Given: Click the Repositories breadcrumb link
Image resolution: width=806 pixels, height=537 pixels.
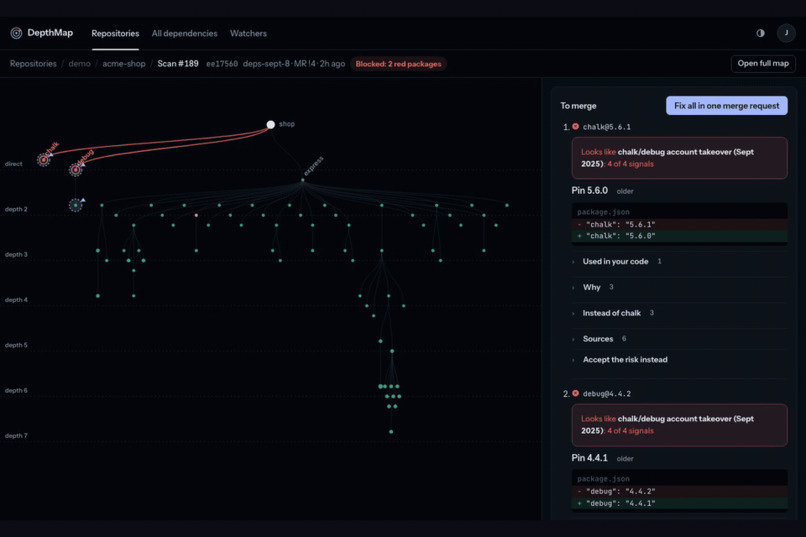Looking at the screenshot, I should pos(33,64).
